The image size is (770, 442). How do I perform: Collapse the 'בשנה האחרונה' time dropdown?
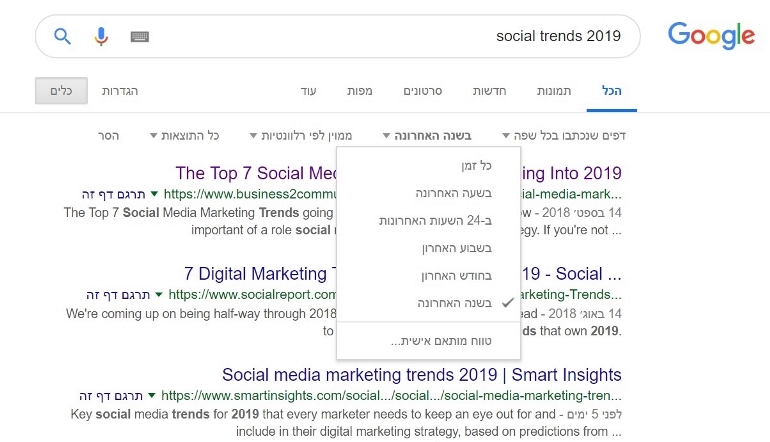point(427,136)
